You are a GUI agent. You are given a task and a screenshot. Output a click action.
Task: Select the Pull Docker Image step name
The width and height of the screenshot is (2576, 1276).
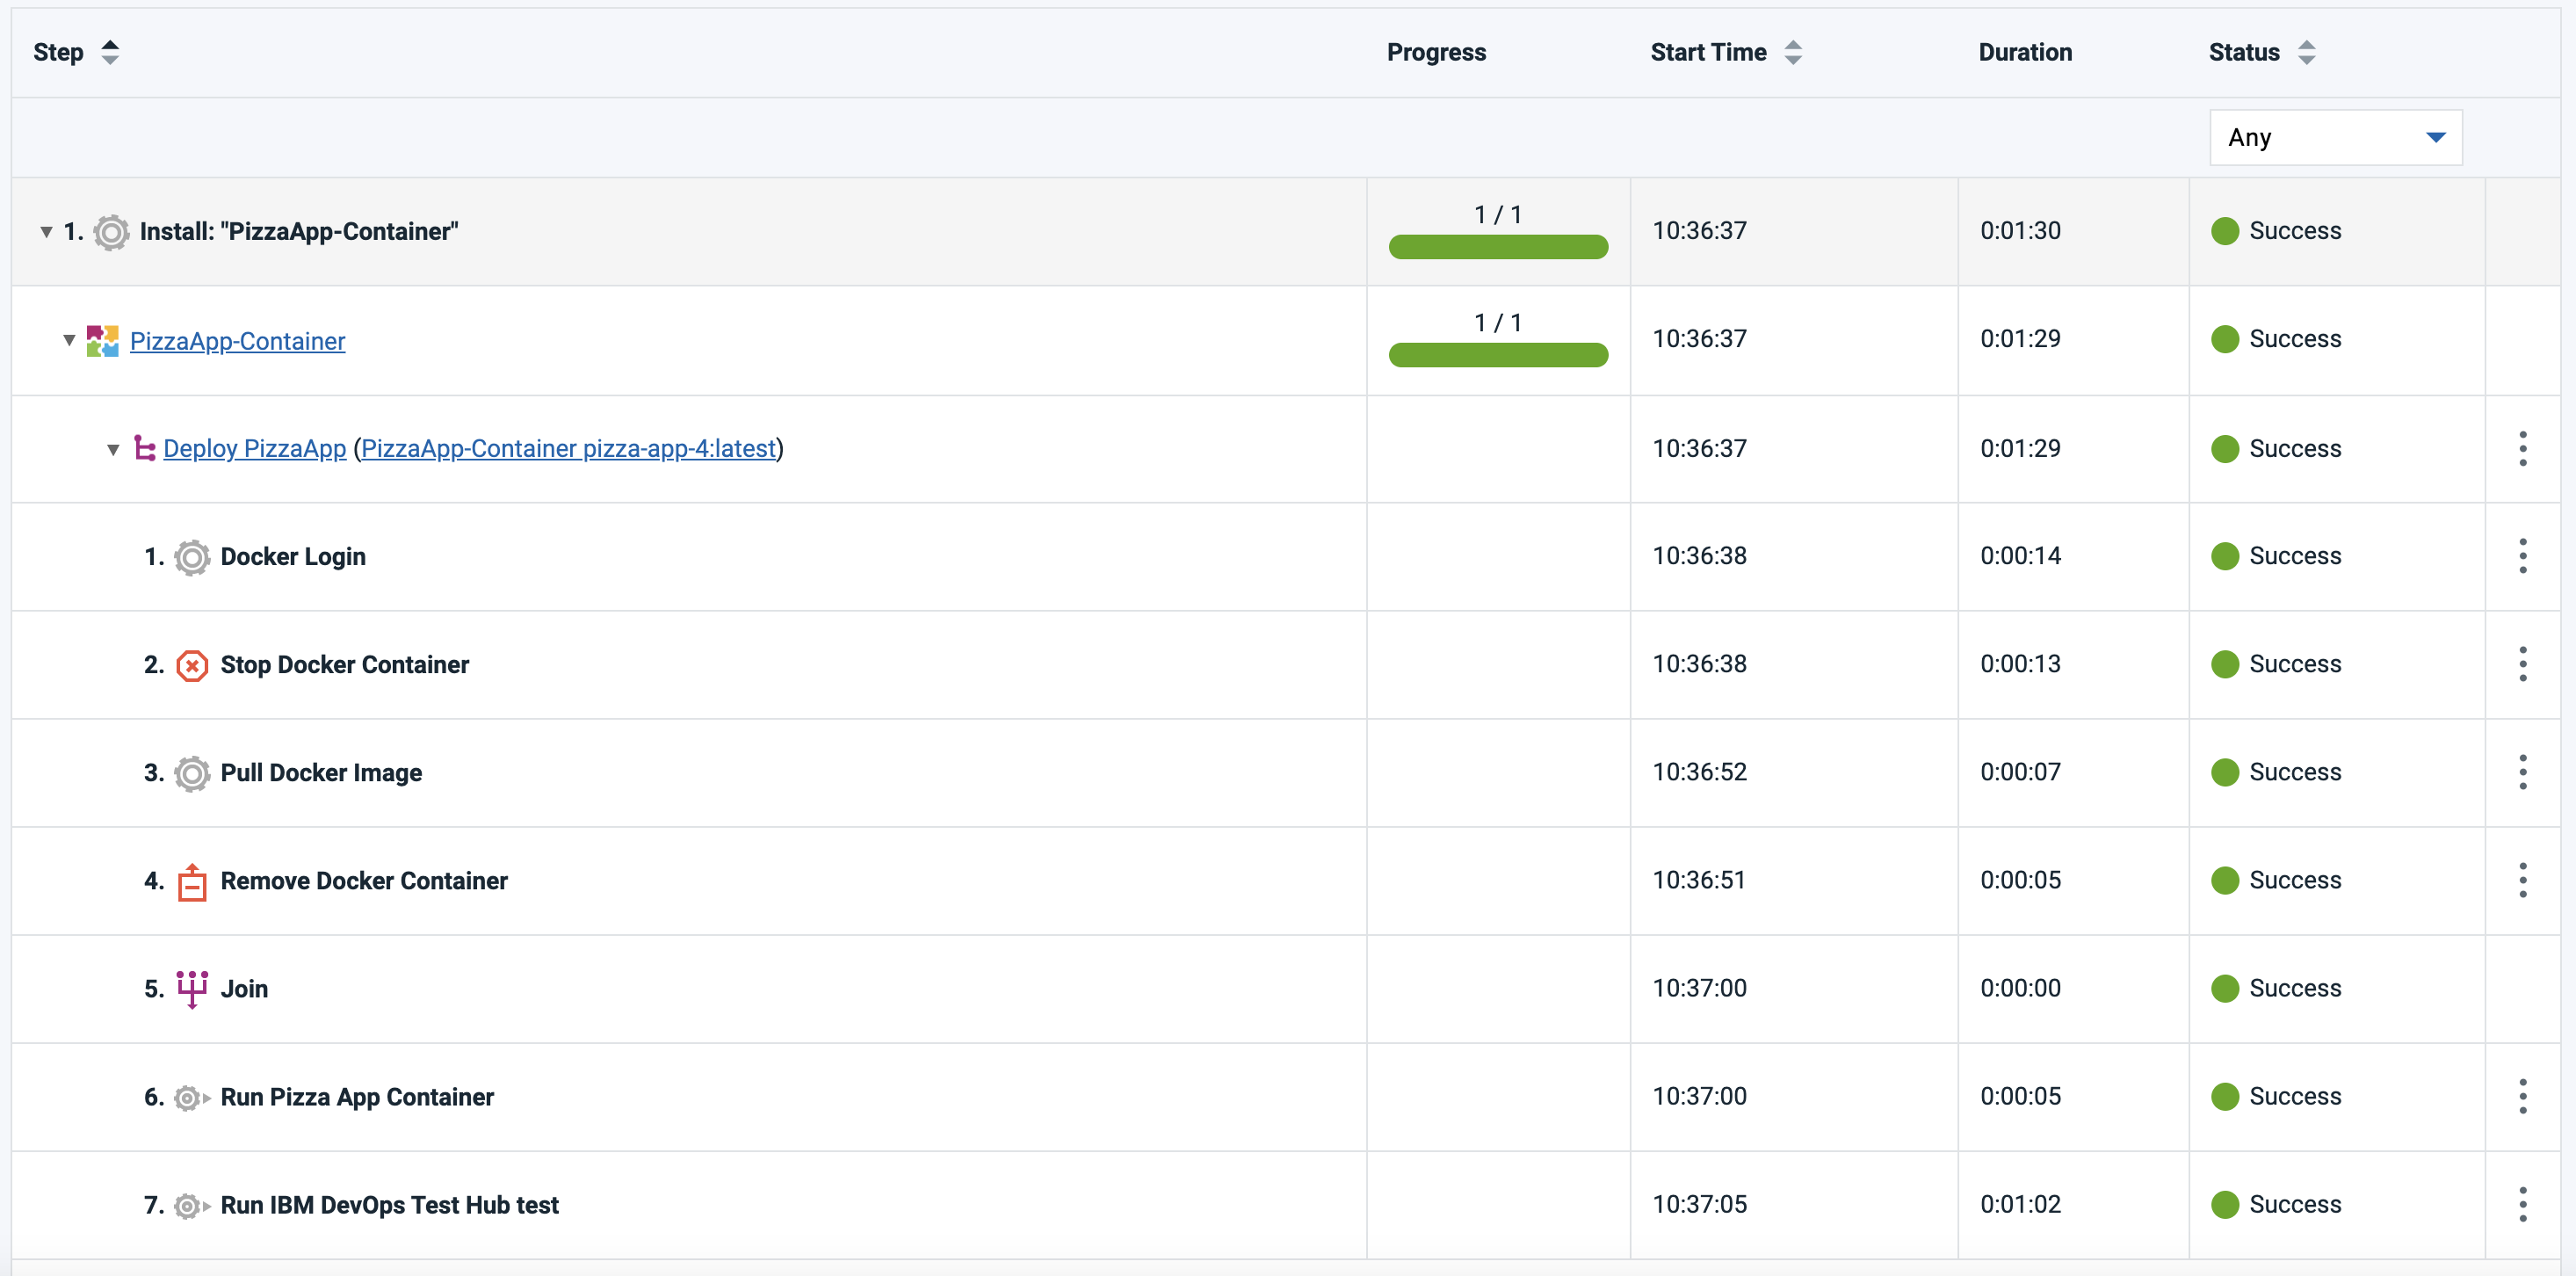[321, 773]
